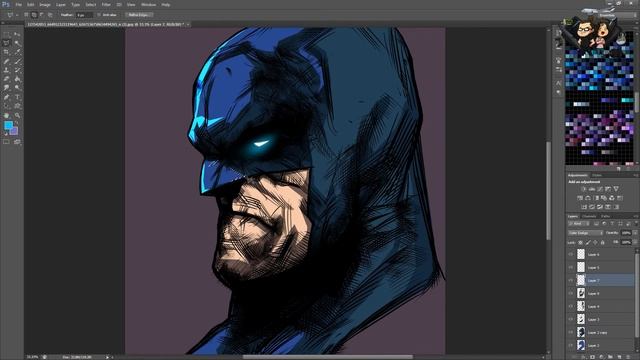Open the Filter menu

pos(106,4)
